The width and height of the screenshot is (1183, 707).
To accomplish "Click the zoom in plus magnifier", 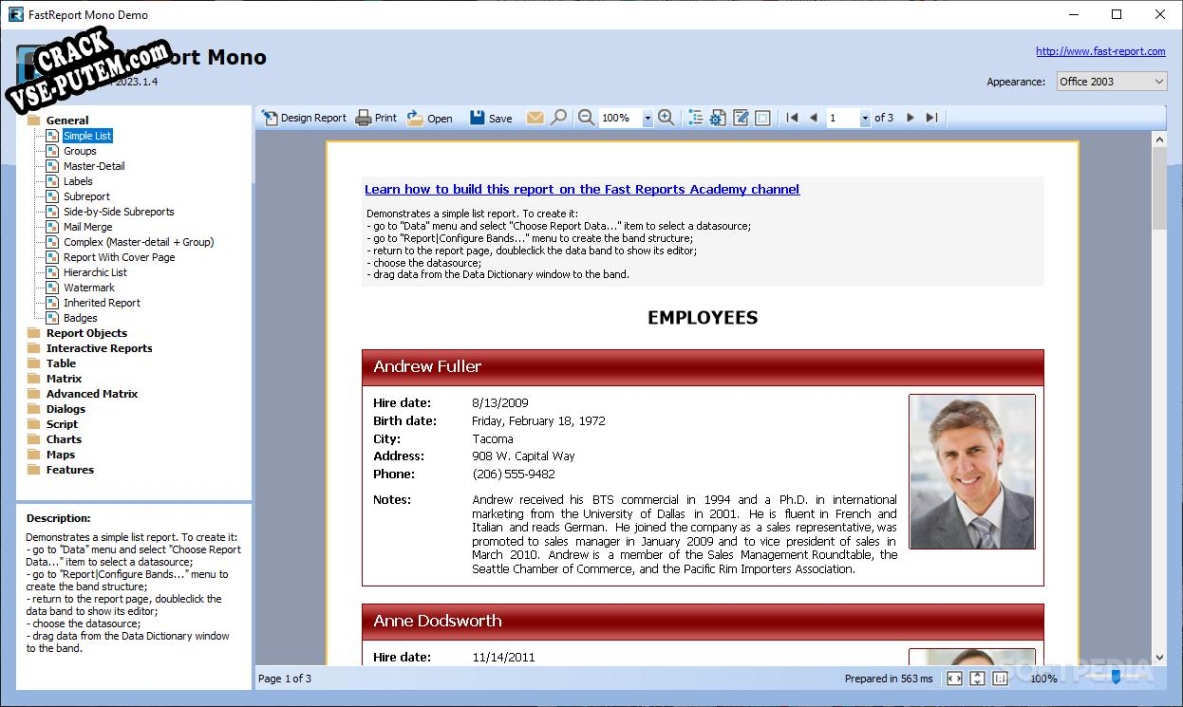I will click(x=665, y=118).
